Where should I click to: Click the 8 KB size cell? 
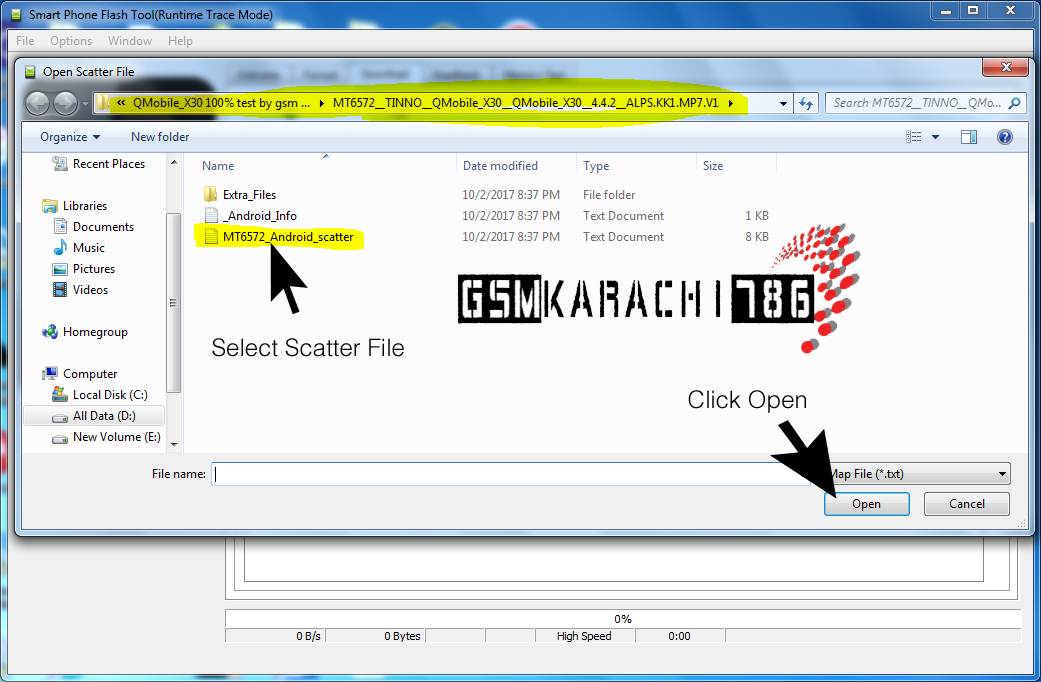756,236
